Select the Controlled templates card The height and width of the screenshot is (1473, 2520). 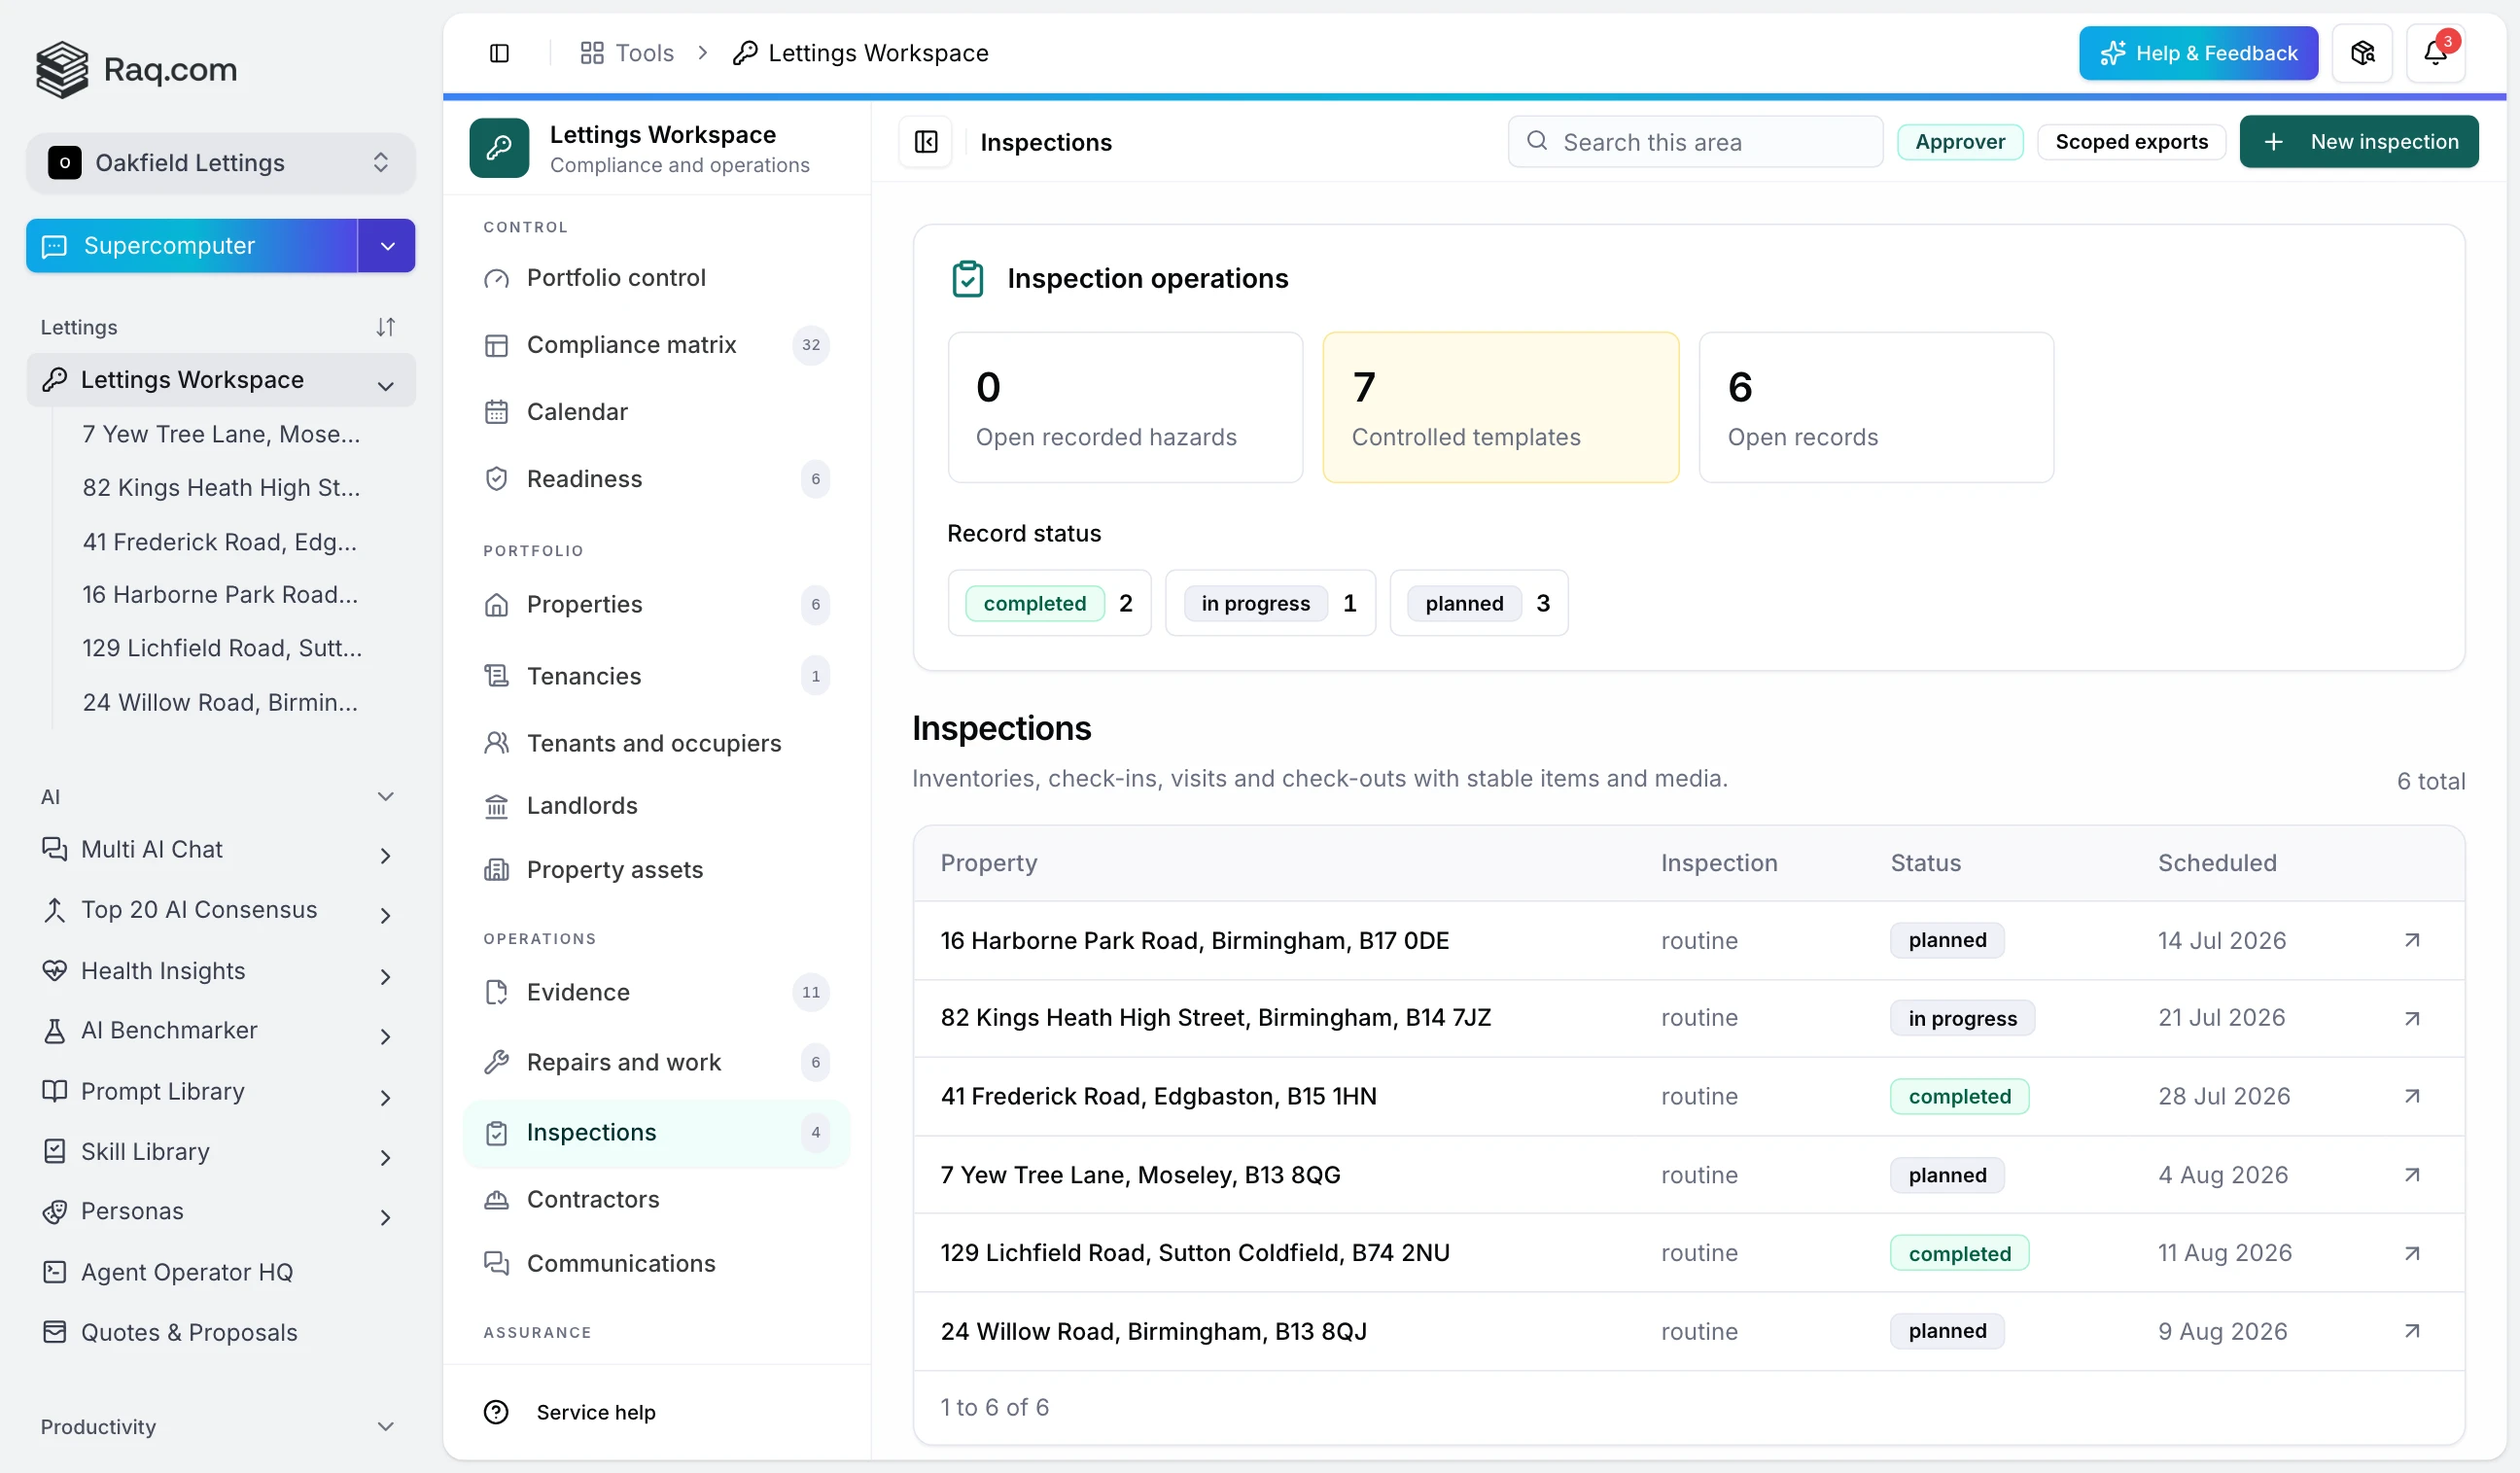(x=1500, y=408)
